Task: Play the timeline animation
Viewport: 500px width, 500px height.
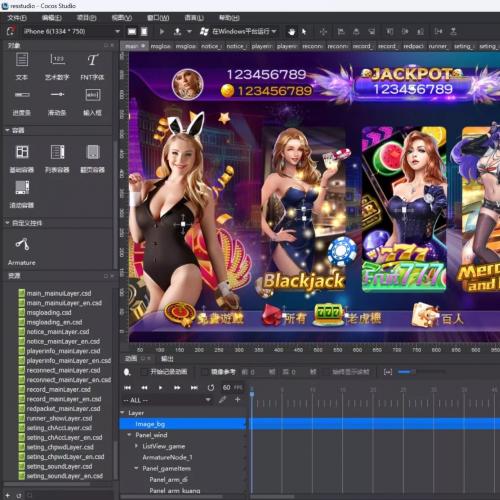Action: [x=161, y=388]
